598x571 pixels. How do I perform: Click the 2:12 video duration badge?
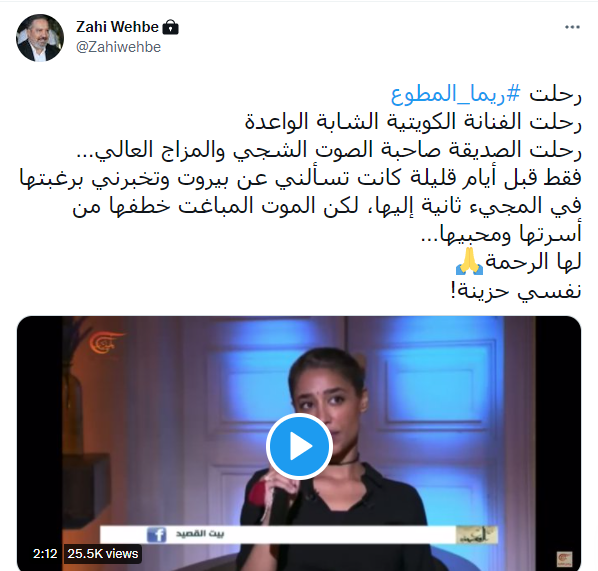point(45,553)
